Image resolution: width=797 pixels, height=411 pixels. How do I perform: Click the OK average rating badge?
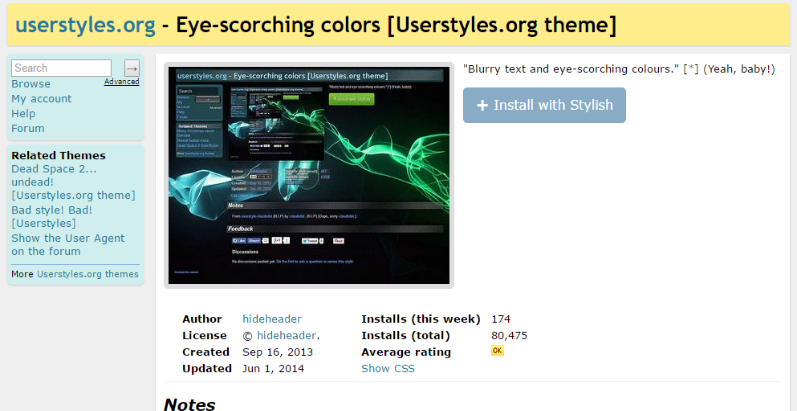[497, 351]
